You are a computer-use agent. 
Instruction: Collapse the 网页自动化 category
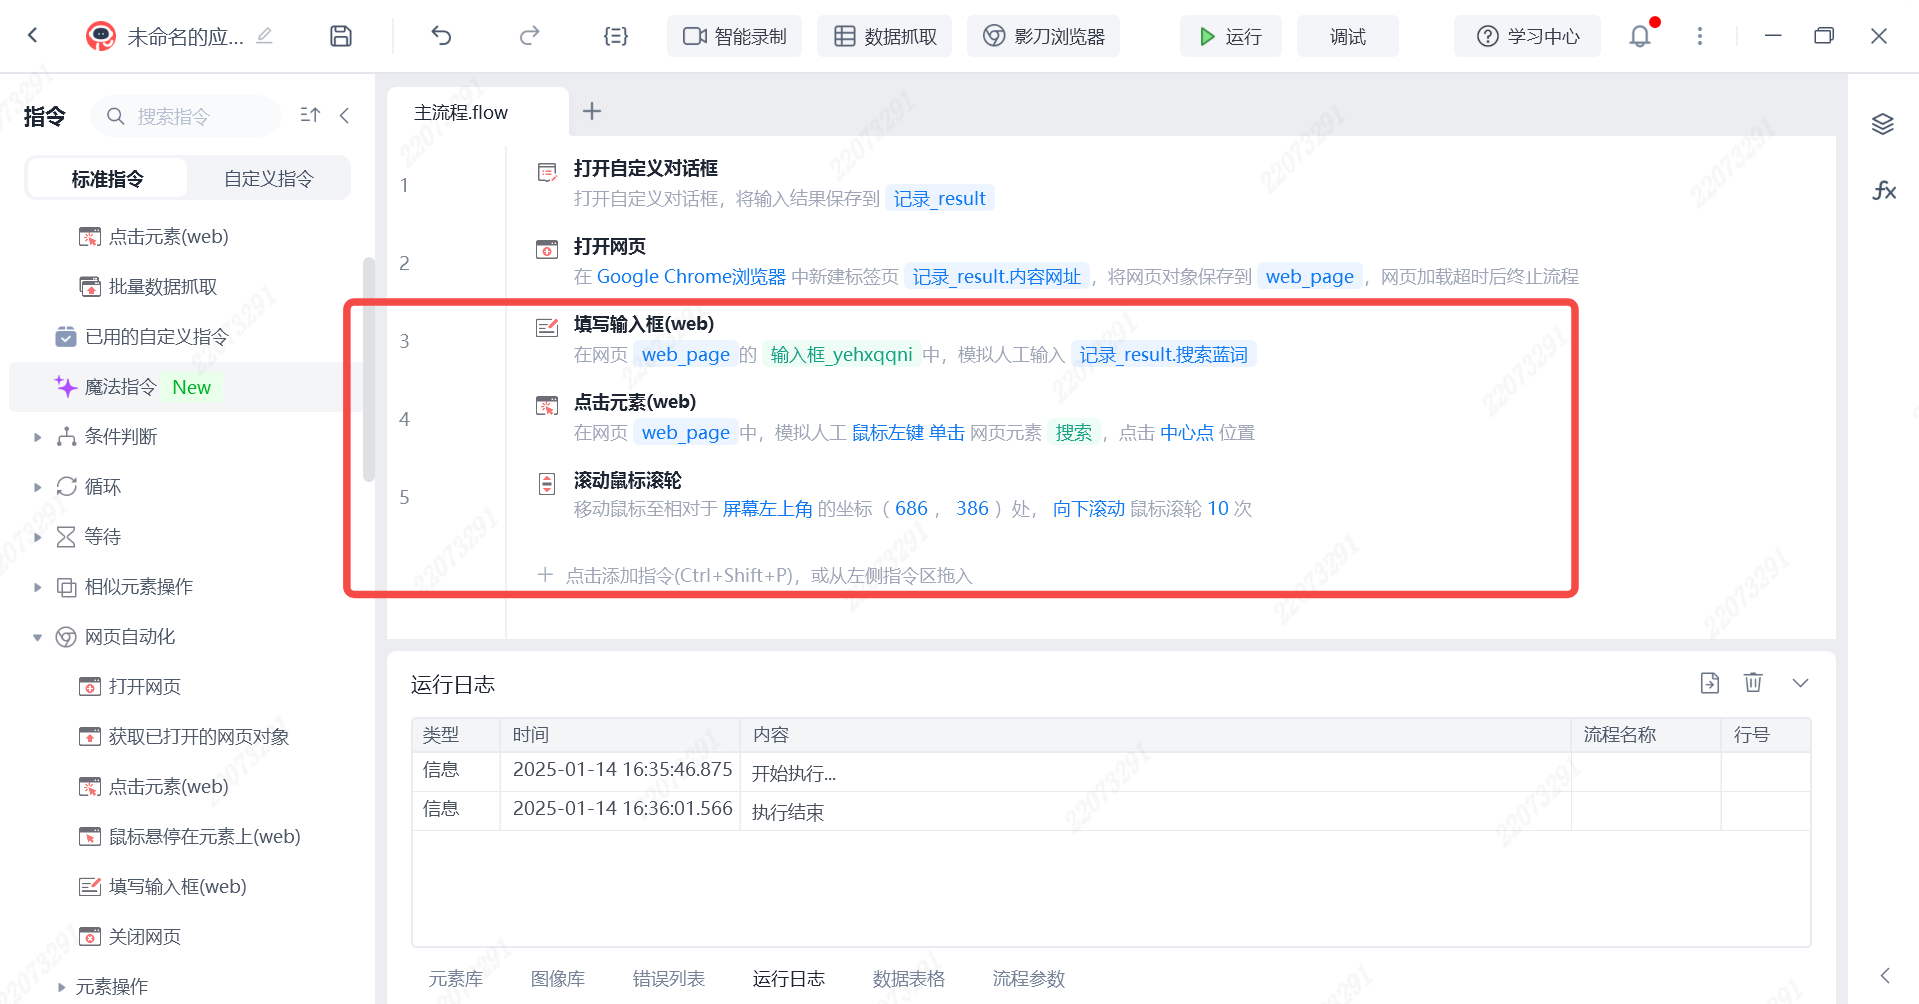(38, 637)
